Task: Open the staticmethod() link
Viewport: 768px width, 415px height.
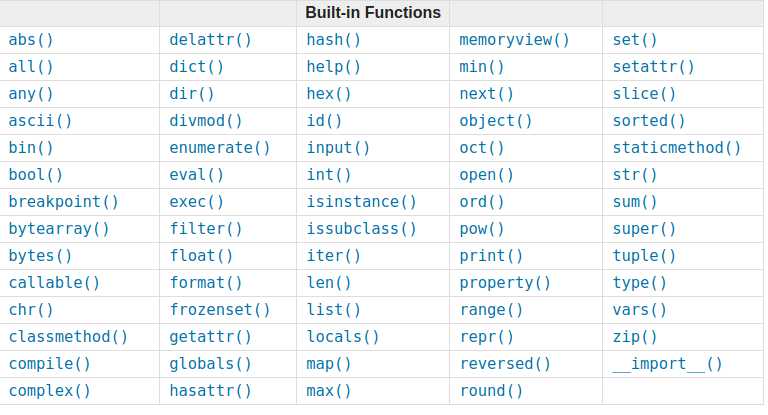Action: [677, 148]
